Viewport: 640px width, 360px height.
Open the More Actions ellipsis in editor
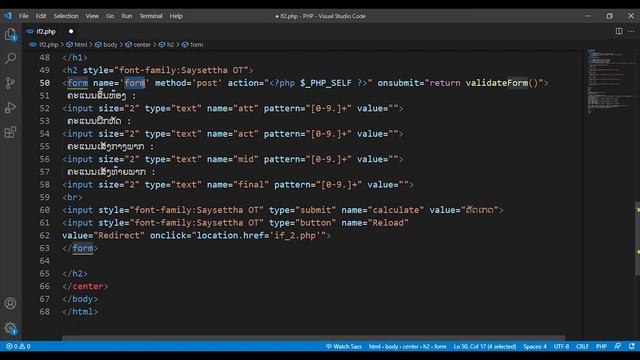pos(631,31)
